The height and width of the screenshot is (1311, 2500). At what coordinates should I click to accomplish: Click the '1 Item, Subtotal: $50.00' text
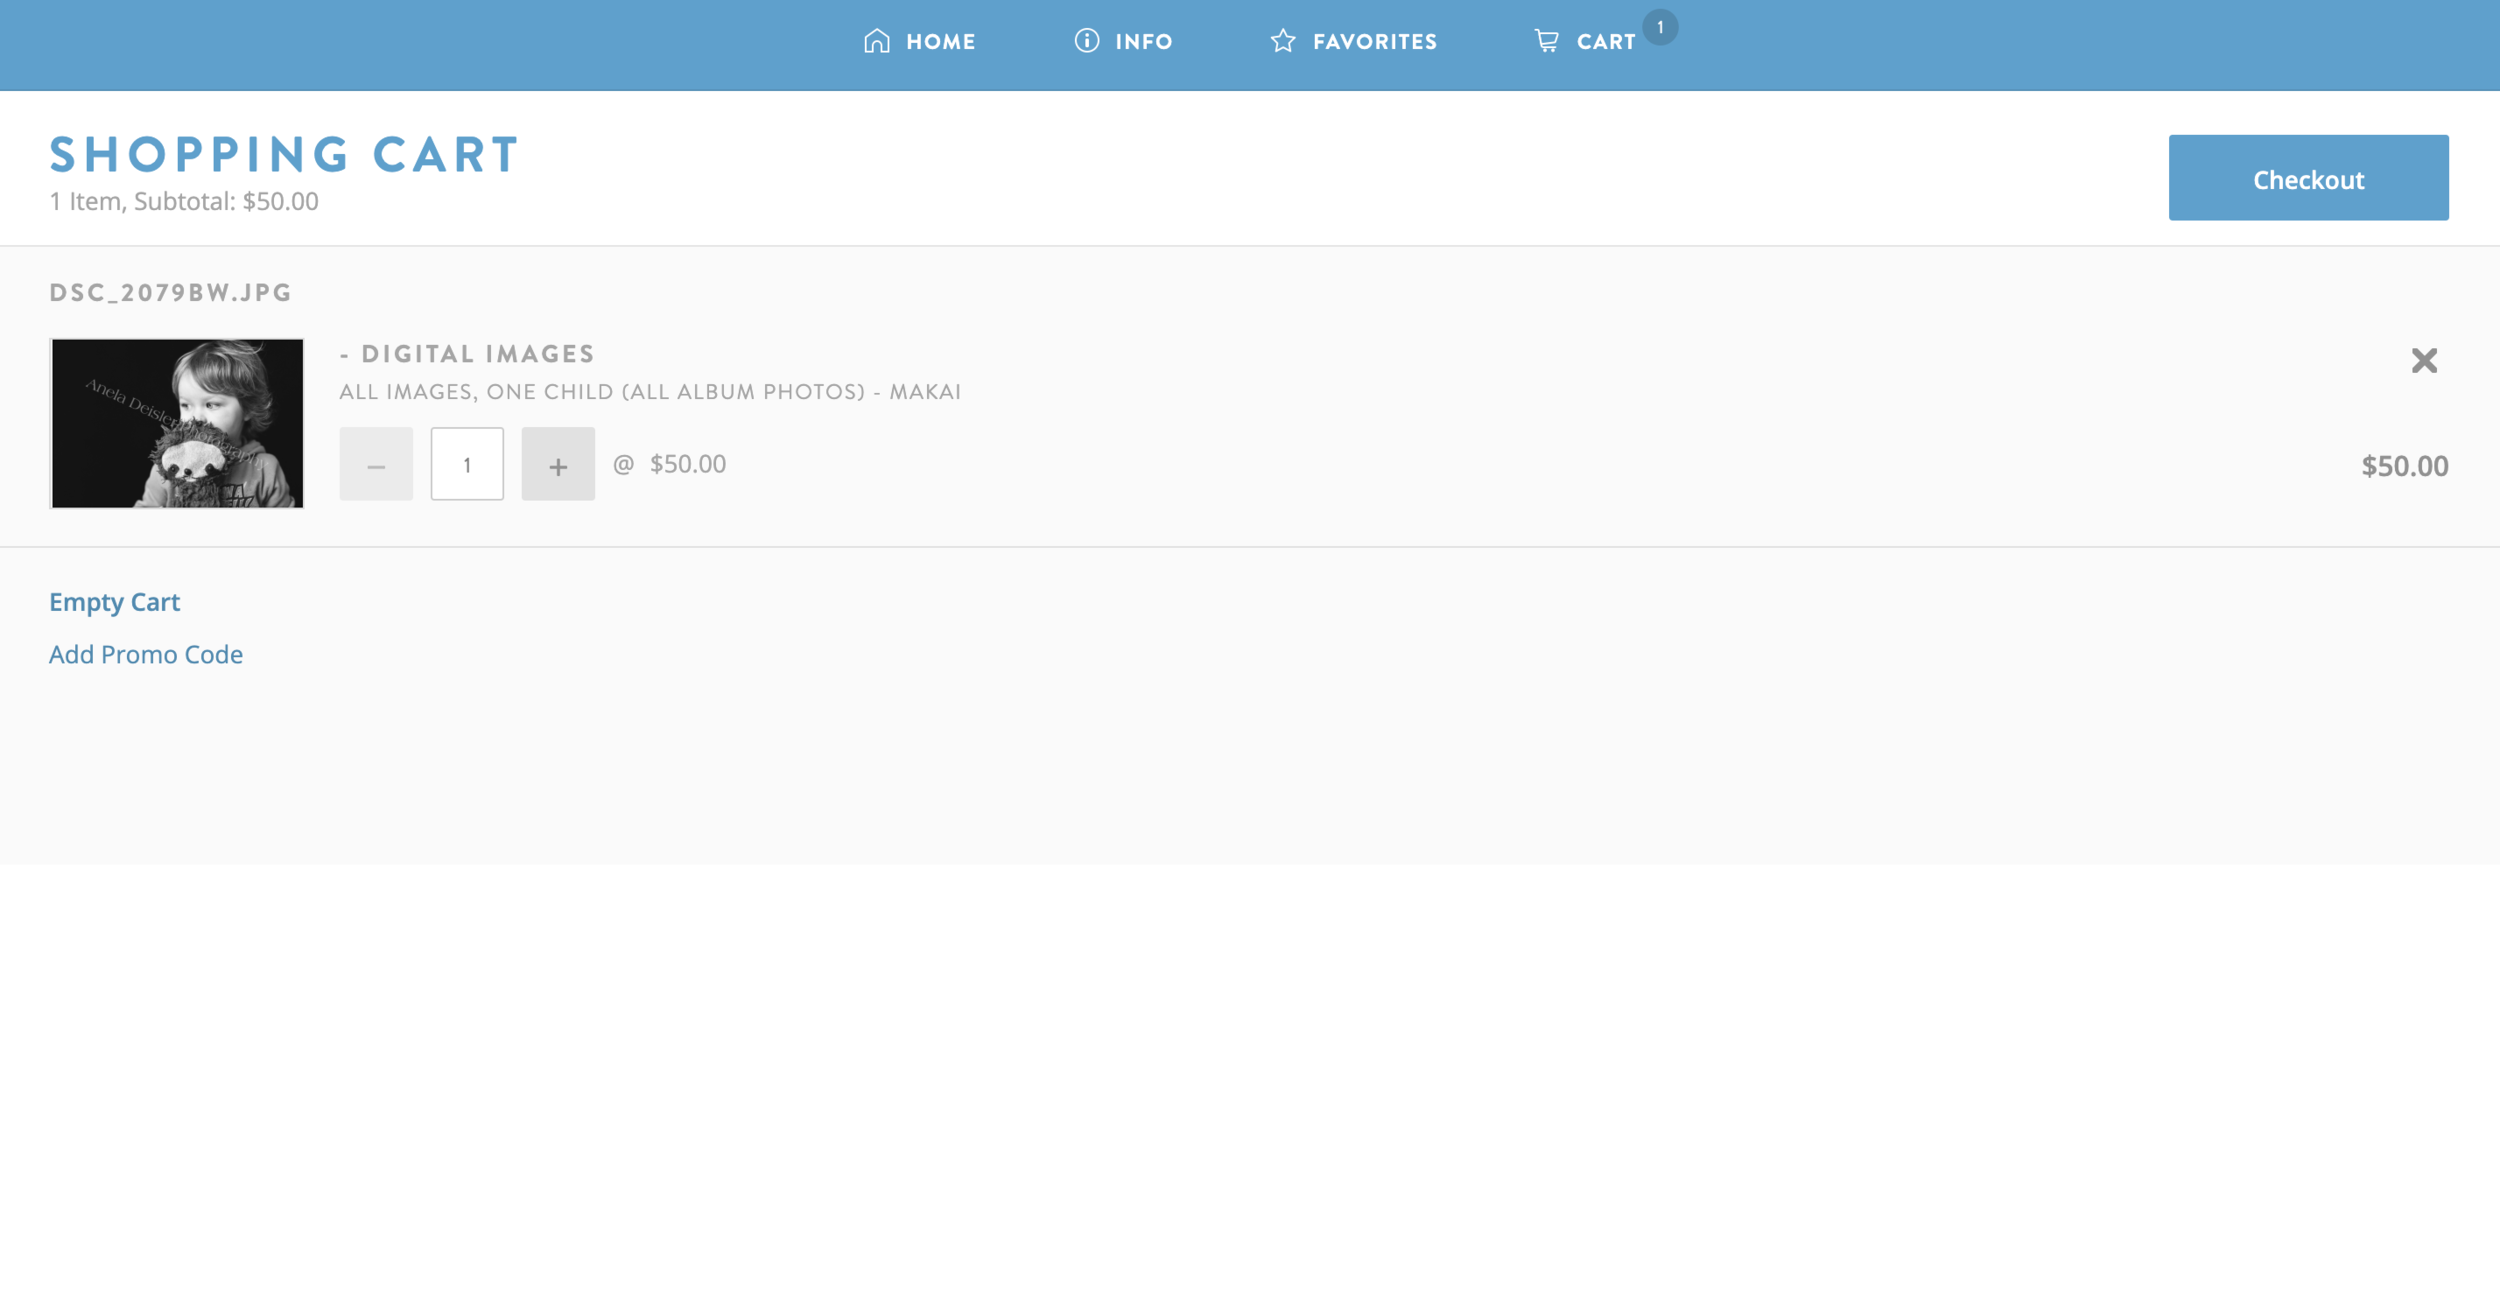tap(184, 201)
